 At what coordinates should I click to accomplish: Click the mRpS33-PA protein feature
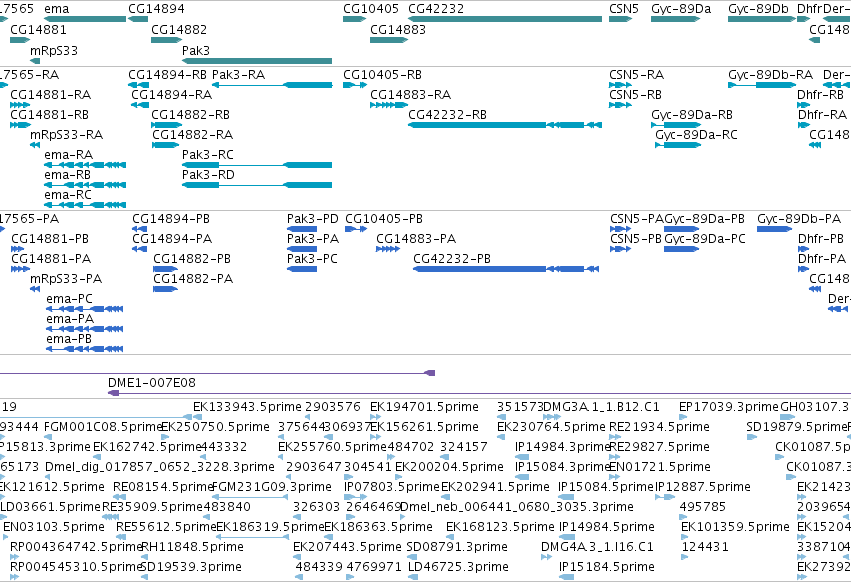pyautogui.click(x=35, y=289)
